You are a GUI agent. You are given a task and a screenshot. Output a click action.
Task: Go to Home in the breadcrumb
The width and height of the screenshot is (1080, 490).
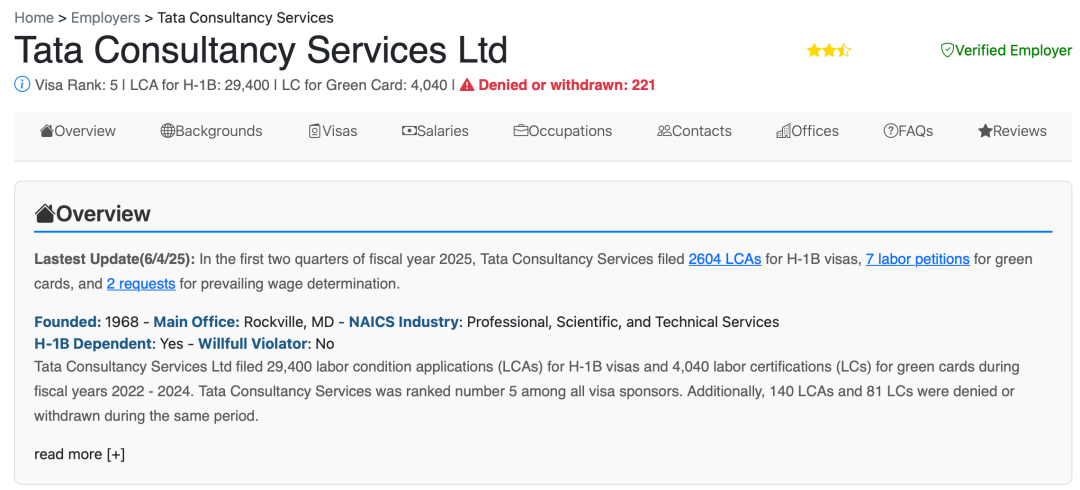[34, 17]
